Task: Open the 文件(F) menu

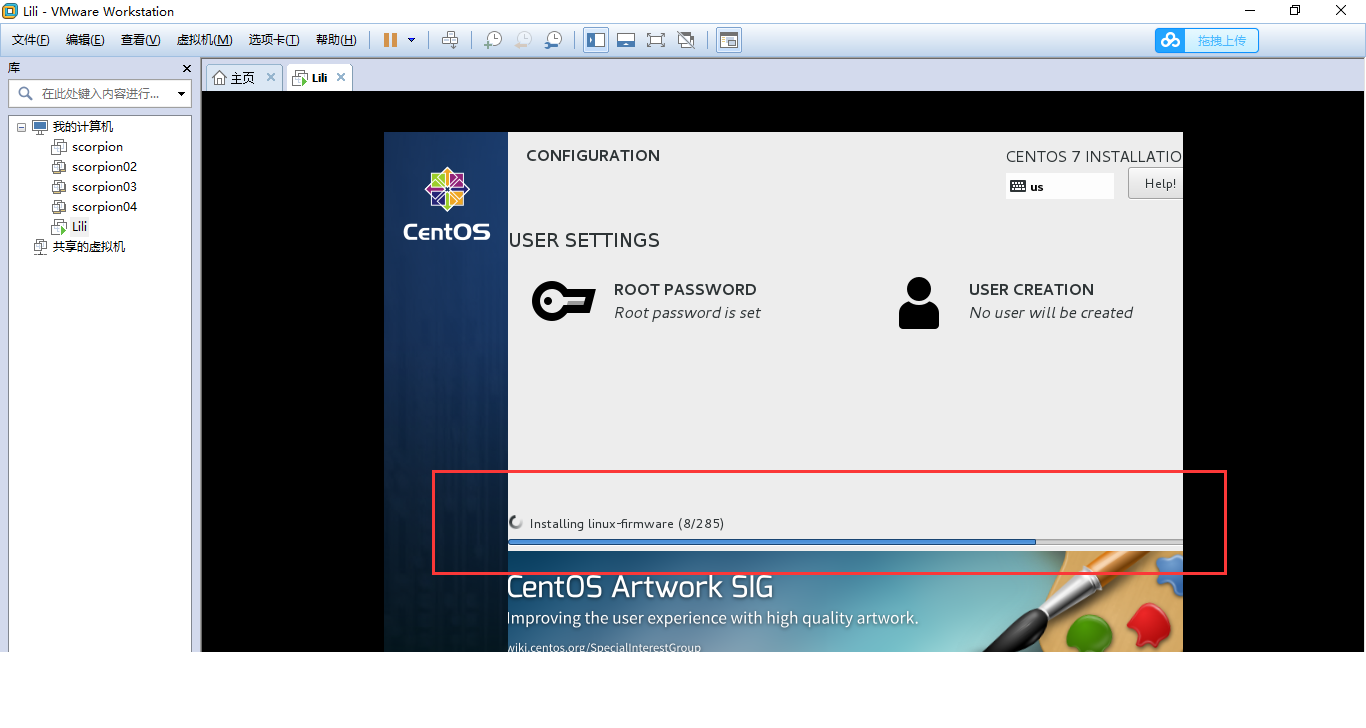Action: pos(31,40)
